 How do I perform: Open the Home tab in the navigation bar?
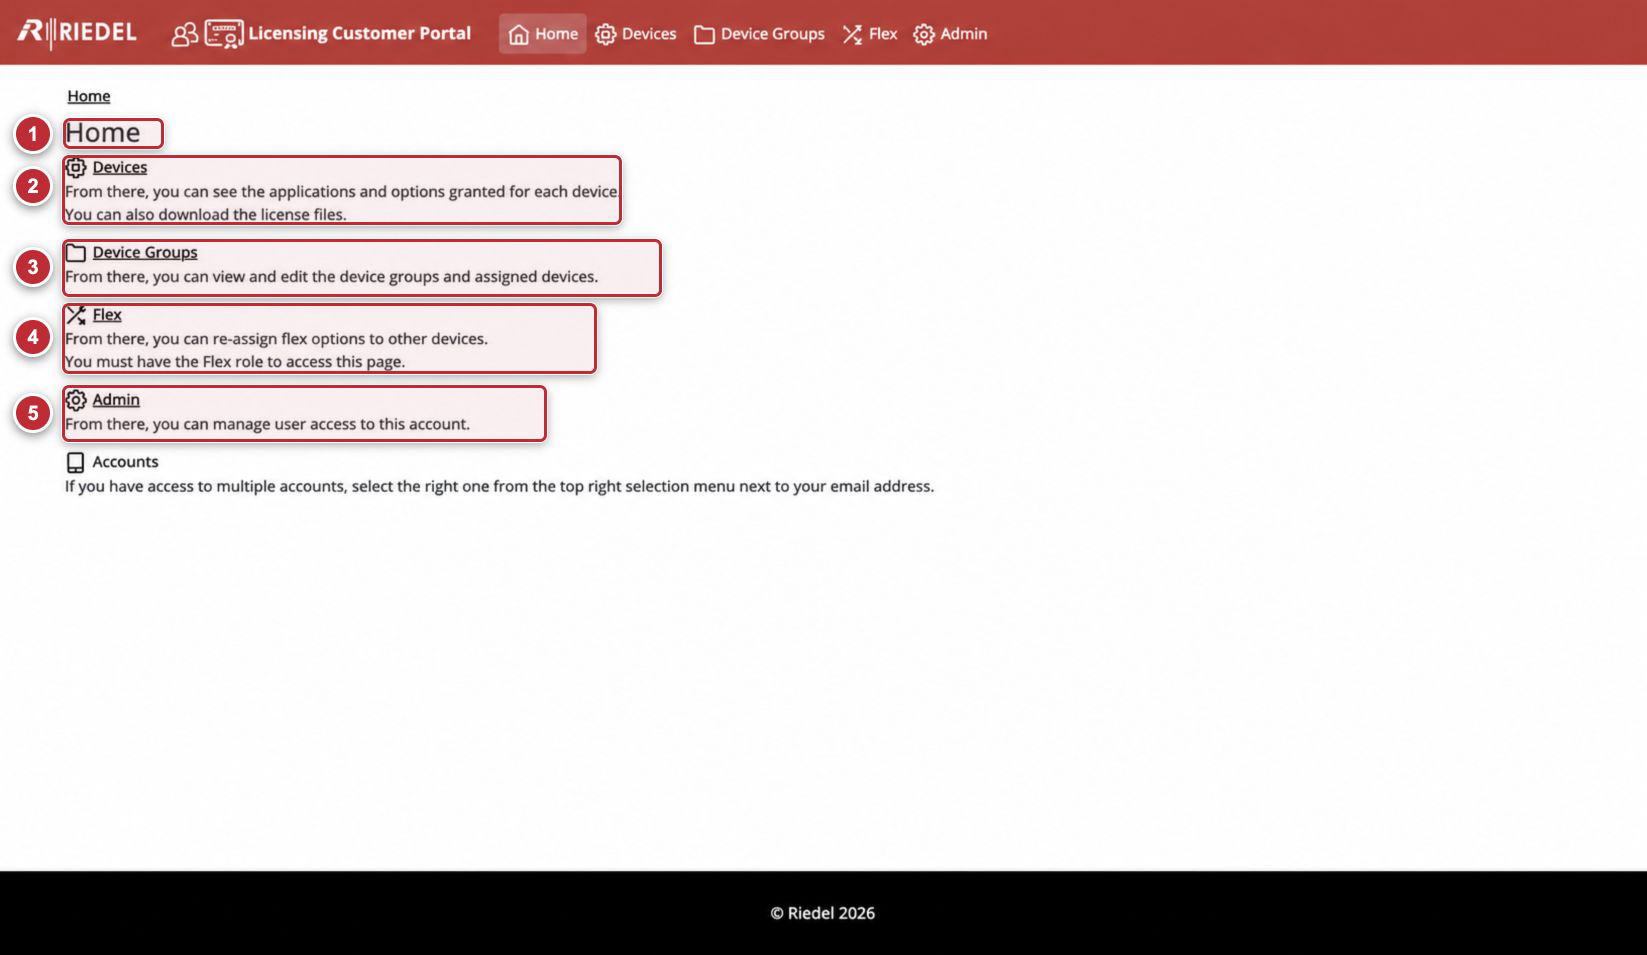click(542, 34)
